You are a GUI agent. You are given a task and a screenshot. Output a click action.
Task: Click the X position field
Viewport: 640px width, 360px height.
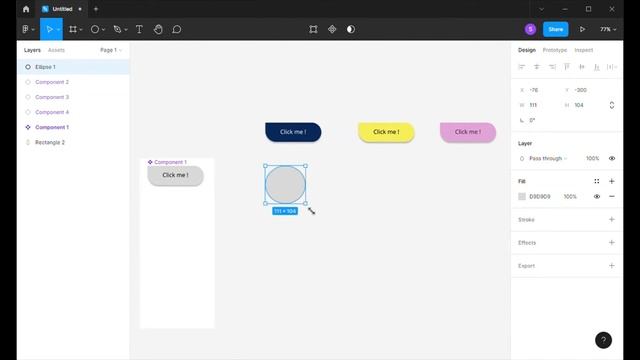[x=538, y=90]
